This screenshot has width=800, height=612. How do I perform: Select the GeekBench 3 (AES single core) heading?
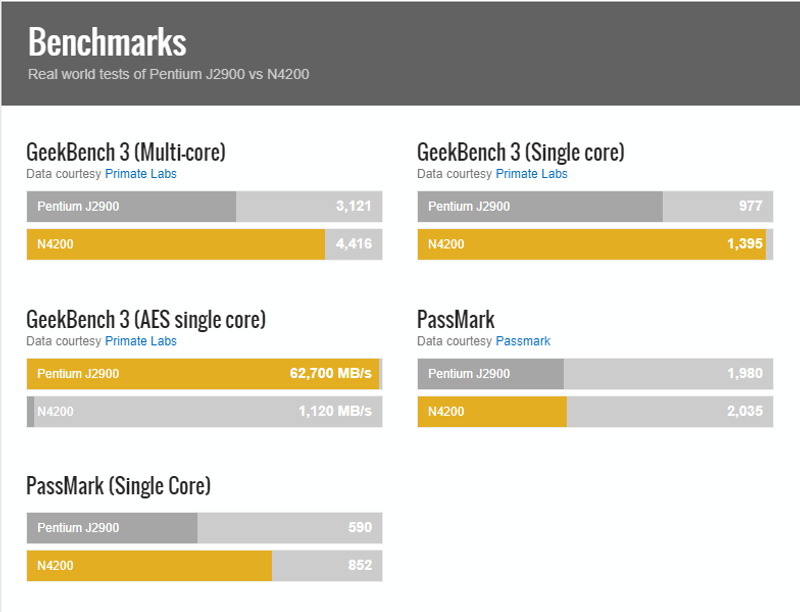pyautogui.click(x=146, y=319)
